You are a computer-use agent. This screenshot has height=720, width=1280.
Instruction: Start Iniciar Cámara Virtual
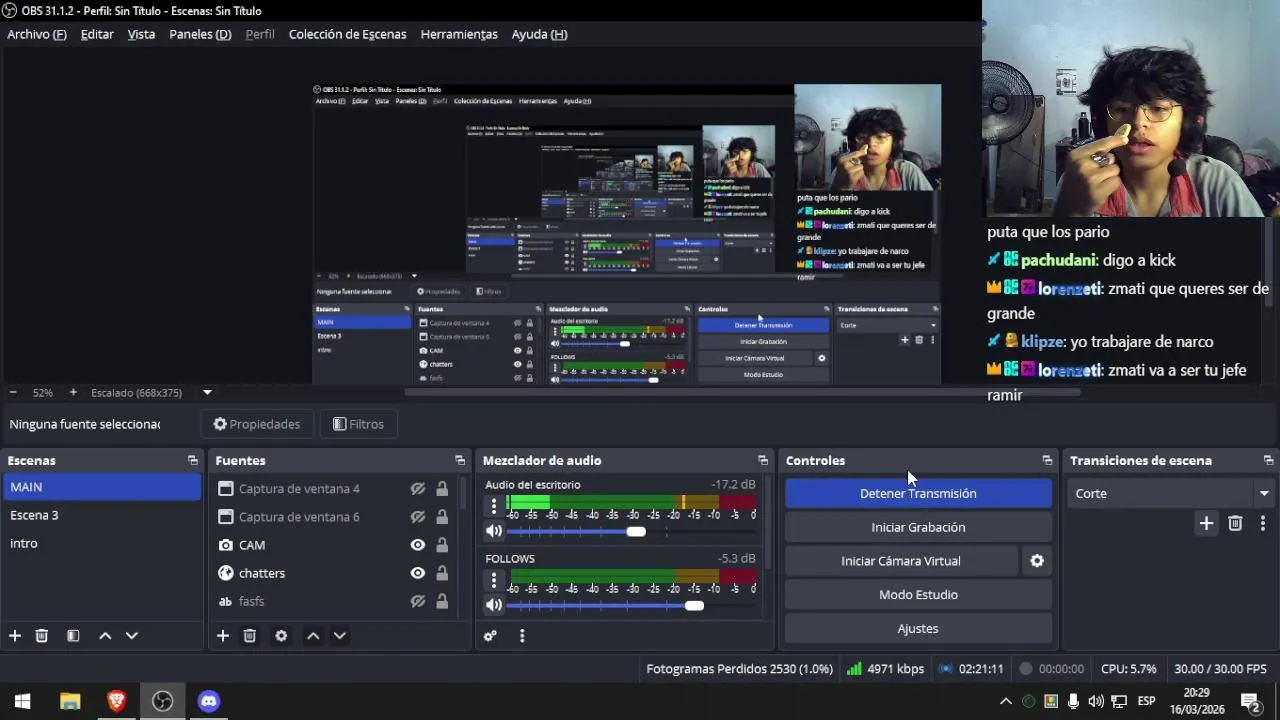coord(901,561)
